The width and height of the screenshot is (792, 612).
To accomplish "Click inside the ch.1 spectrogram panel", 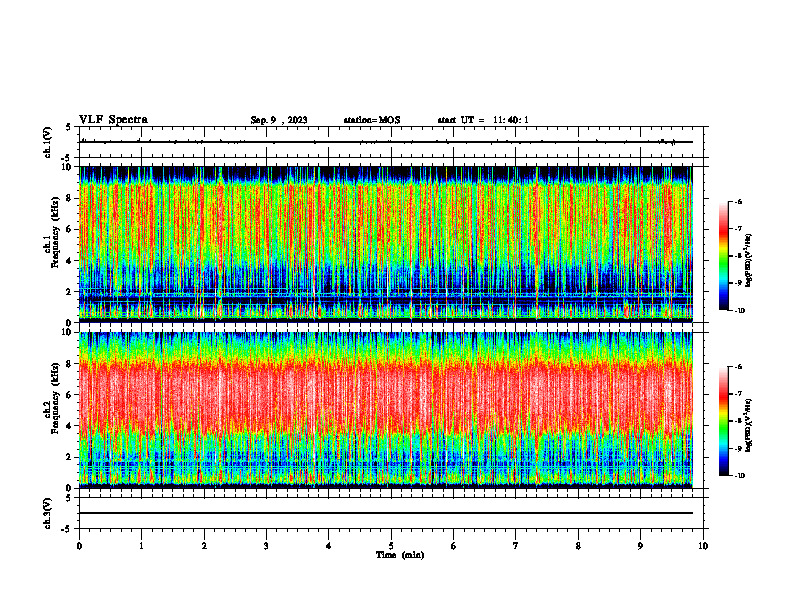I will pyautogui.click(x=386, y=244).
